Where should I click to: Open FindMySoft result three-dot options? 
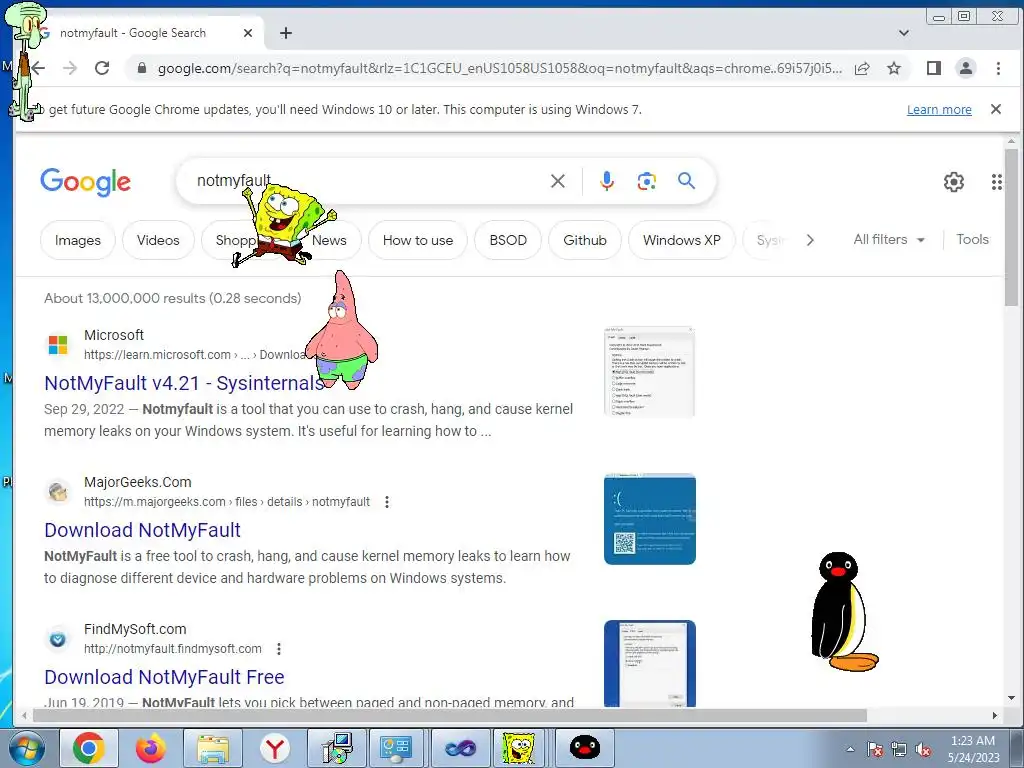[x=279, y=648]
